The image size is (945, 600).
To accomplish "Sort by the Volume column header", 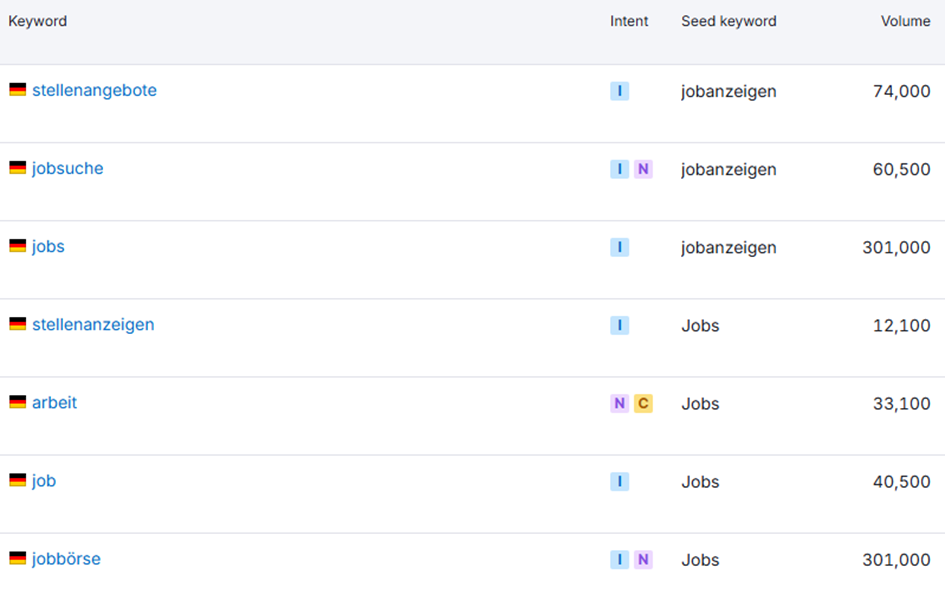I will point(905,21).
